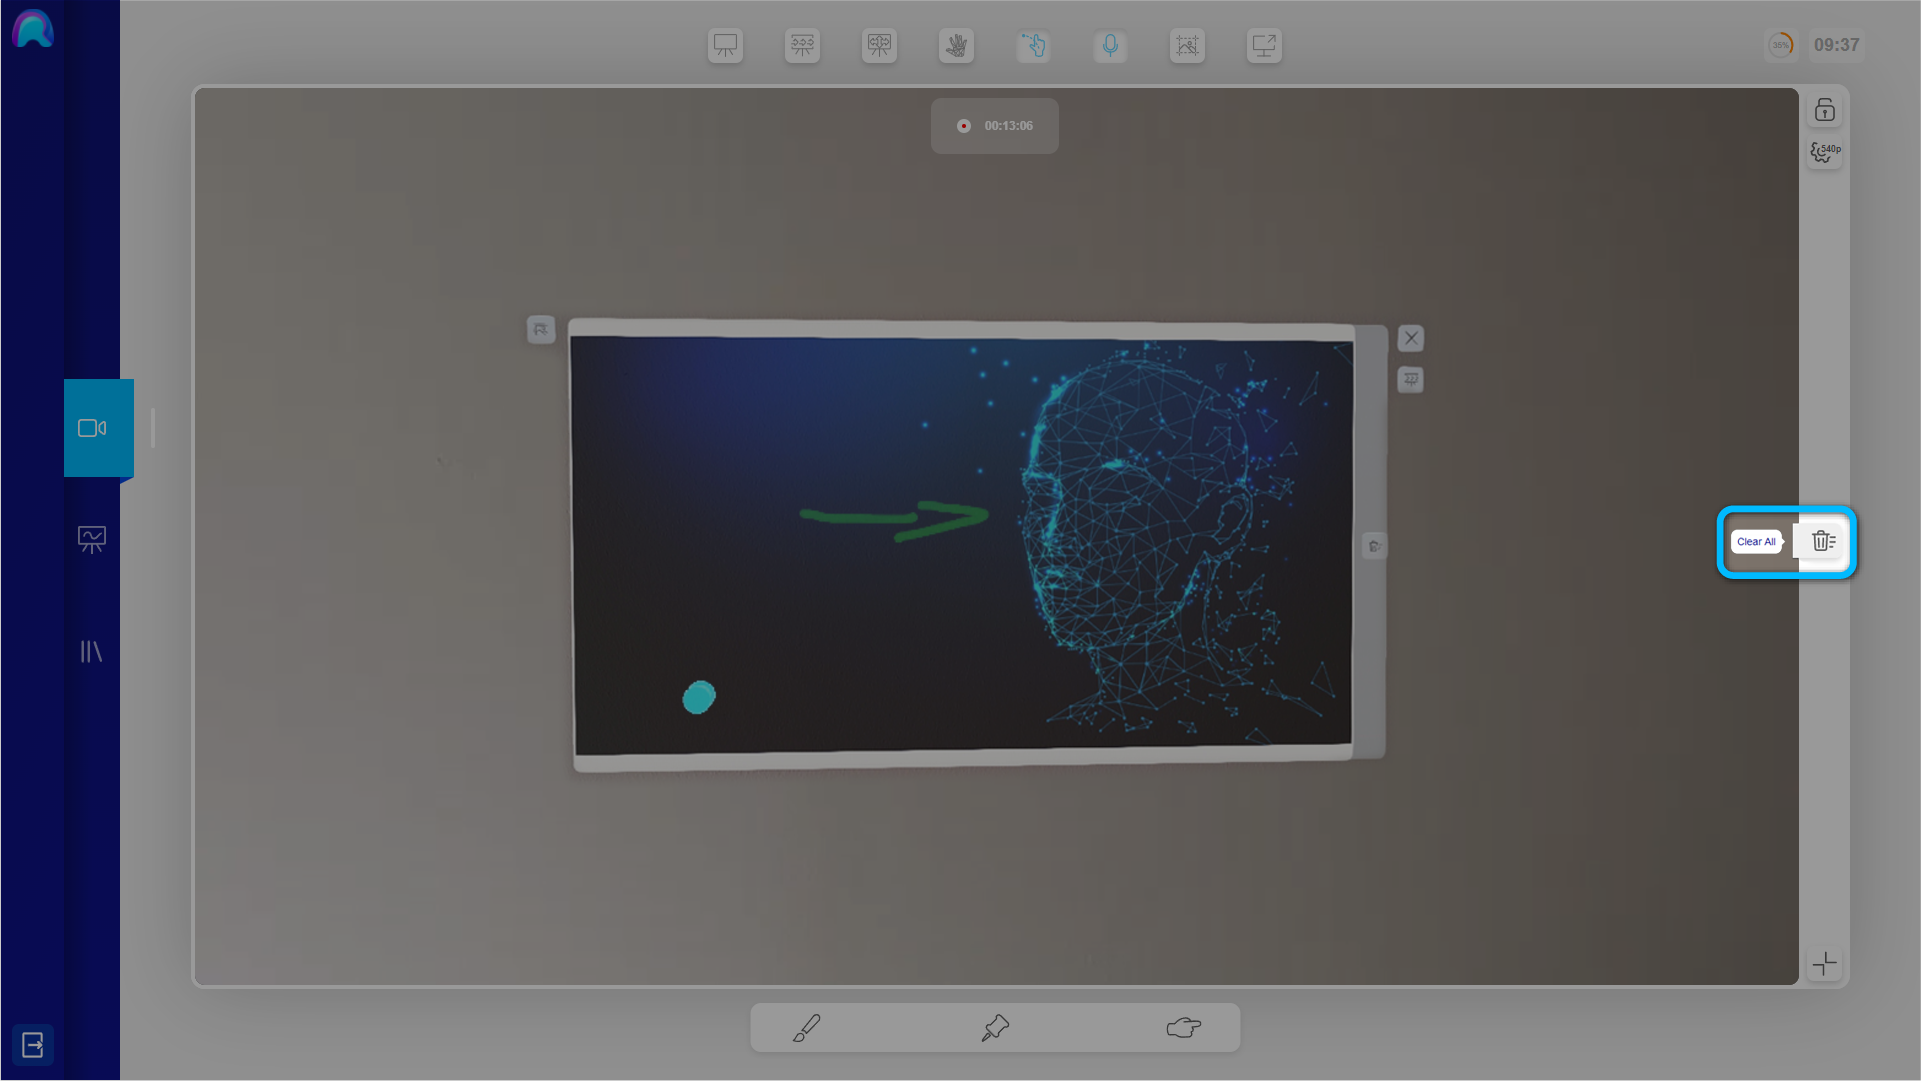Click the delete/trash icon button
This screenshot has height=1081, width=1921.
point(1823,541)
